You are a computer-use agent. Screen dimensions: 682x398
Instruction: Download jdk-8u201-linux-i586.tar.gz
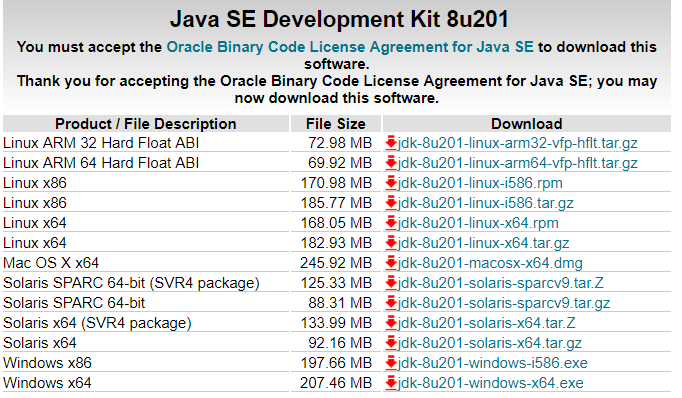[485, 203]
